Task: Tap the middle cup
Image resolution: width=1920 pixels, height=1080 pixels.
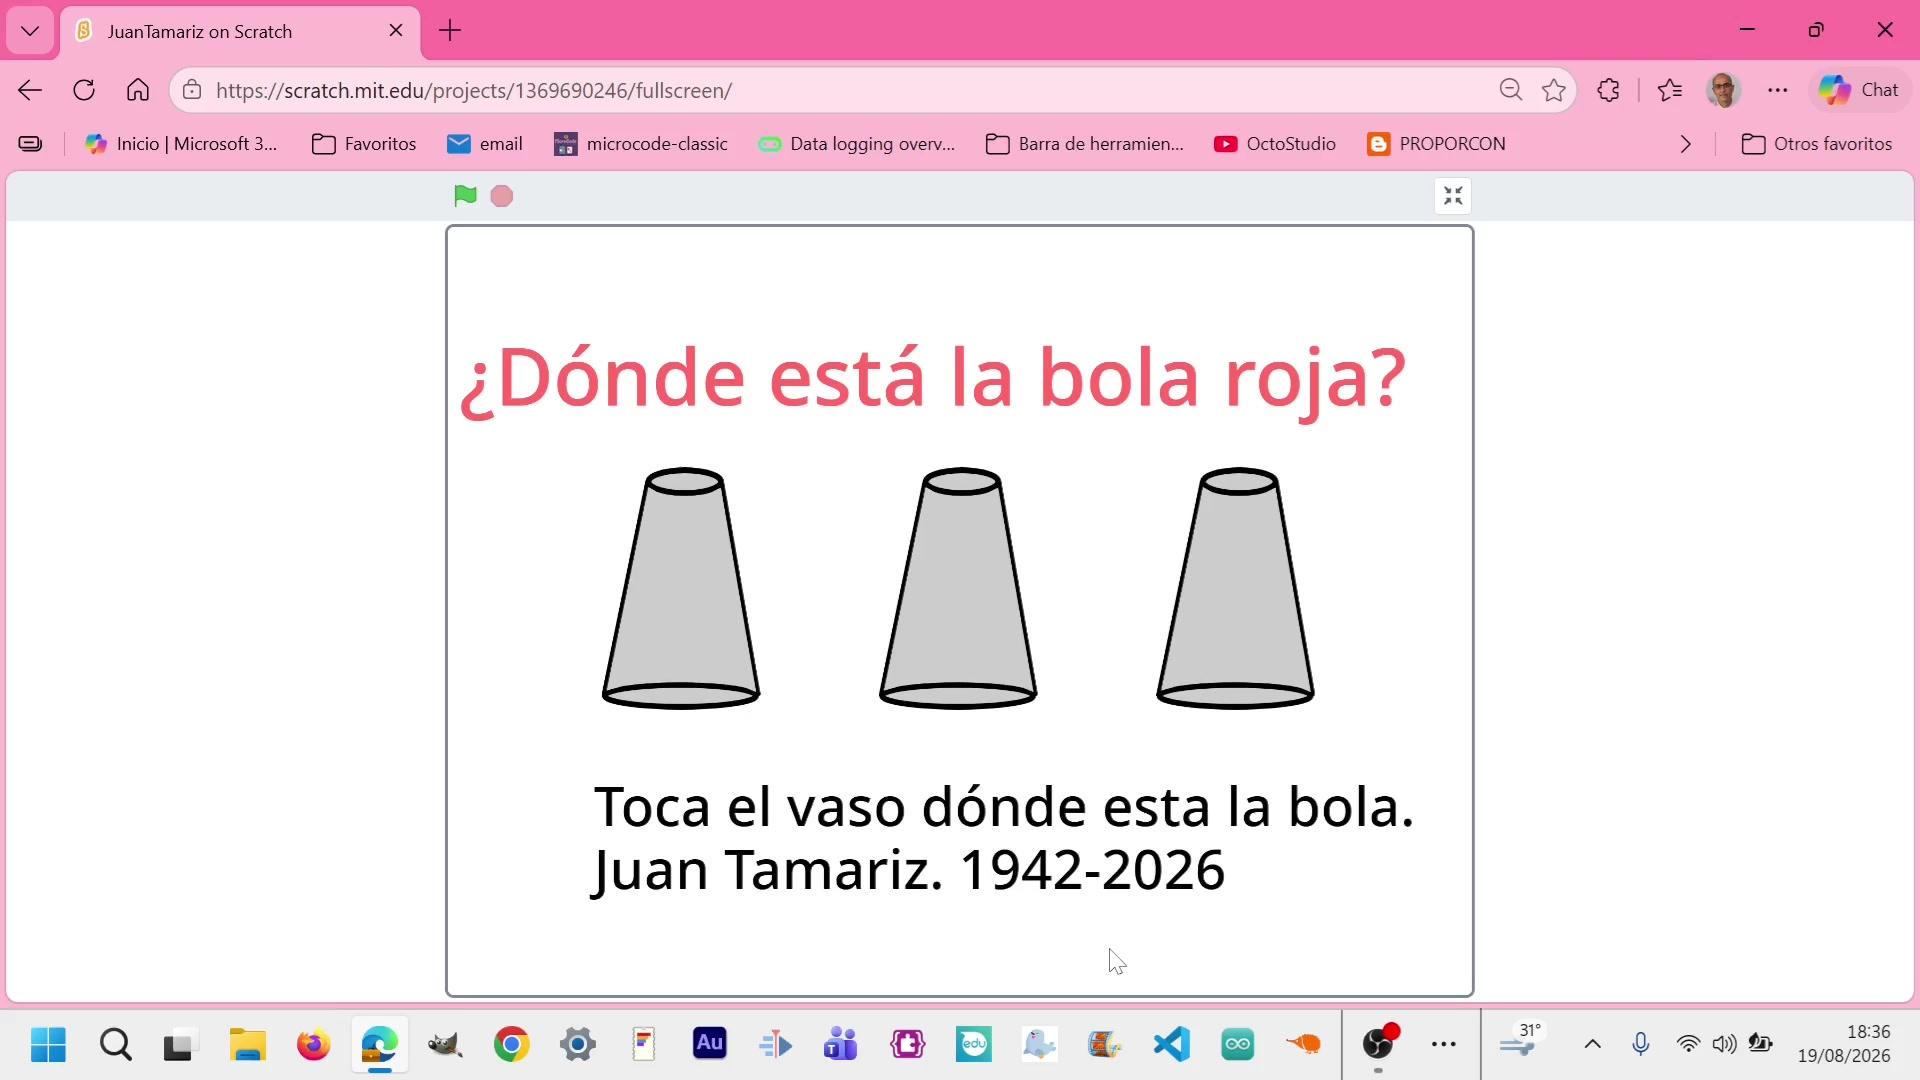Action: click(958, 588)
